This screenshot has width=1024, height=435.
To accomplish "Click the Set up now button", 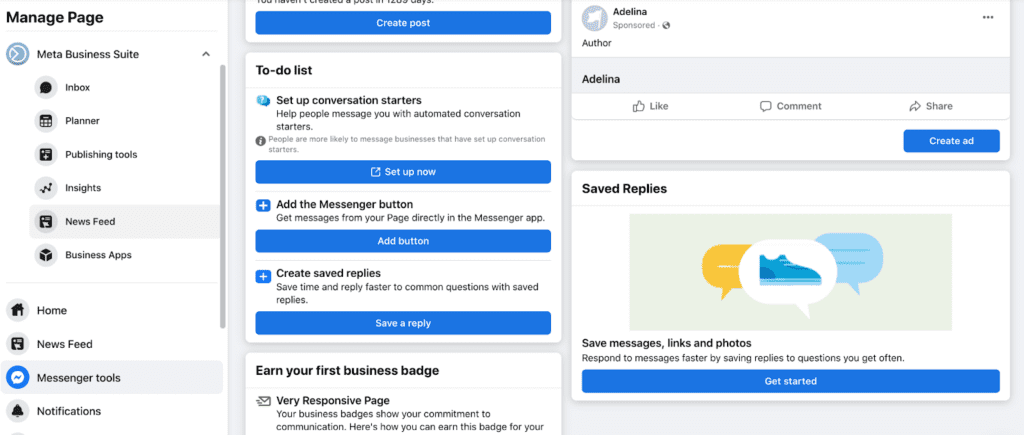I will (x=403, y=172).
